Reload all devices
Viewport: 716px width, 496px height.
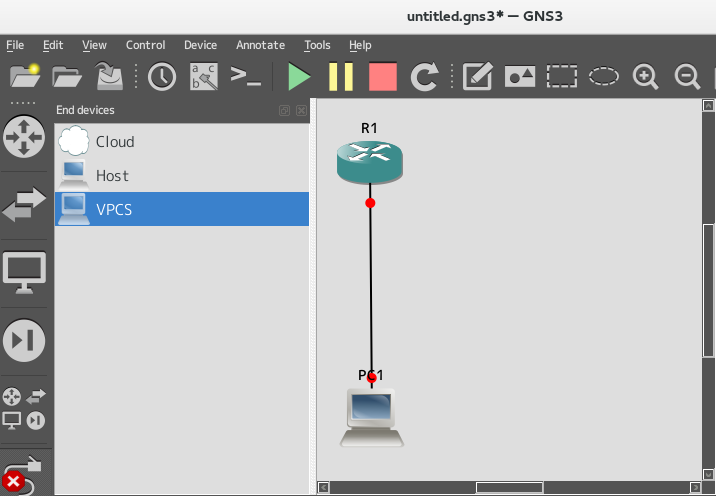425,76
